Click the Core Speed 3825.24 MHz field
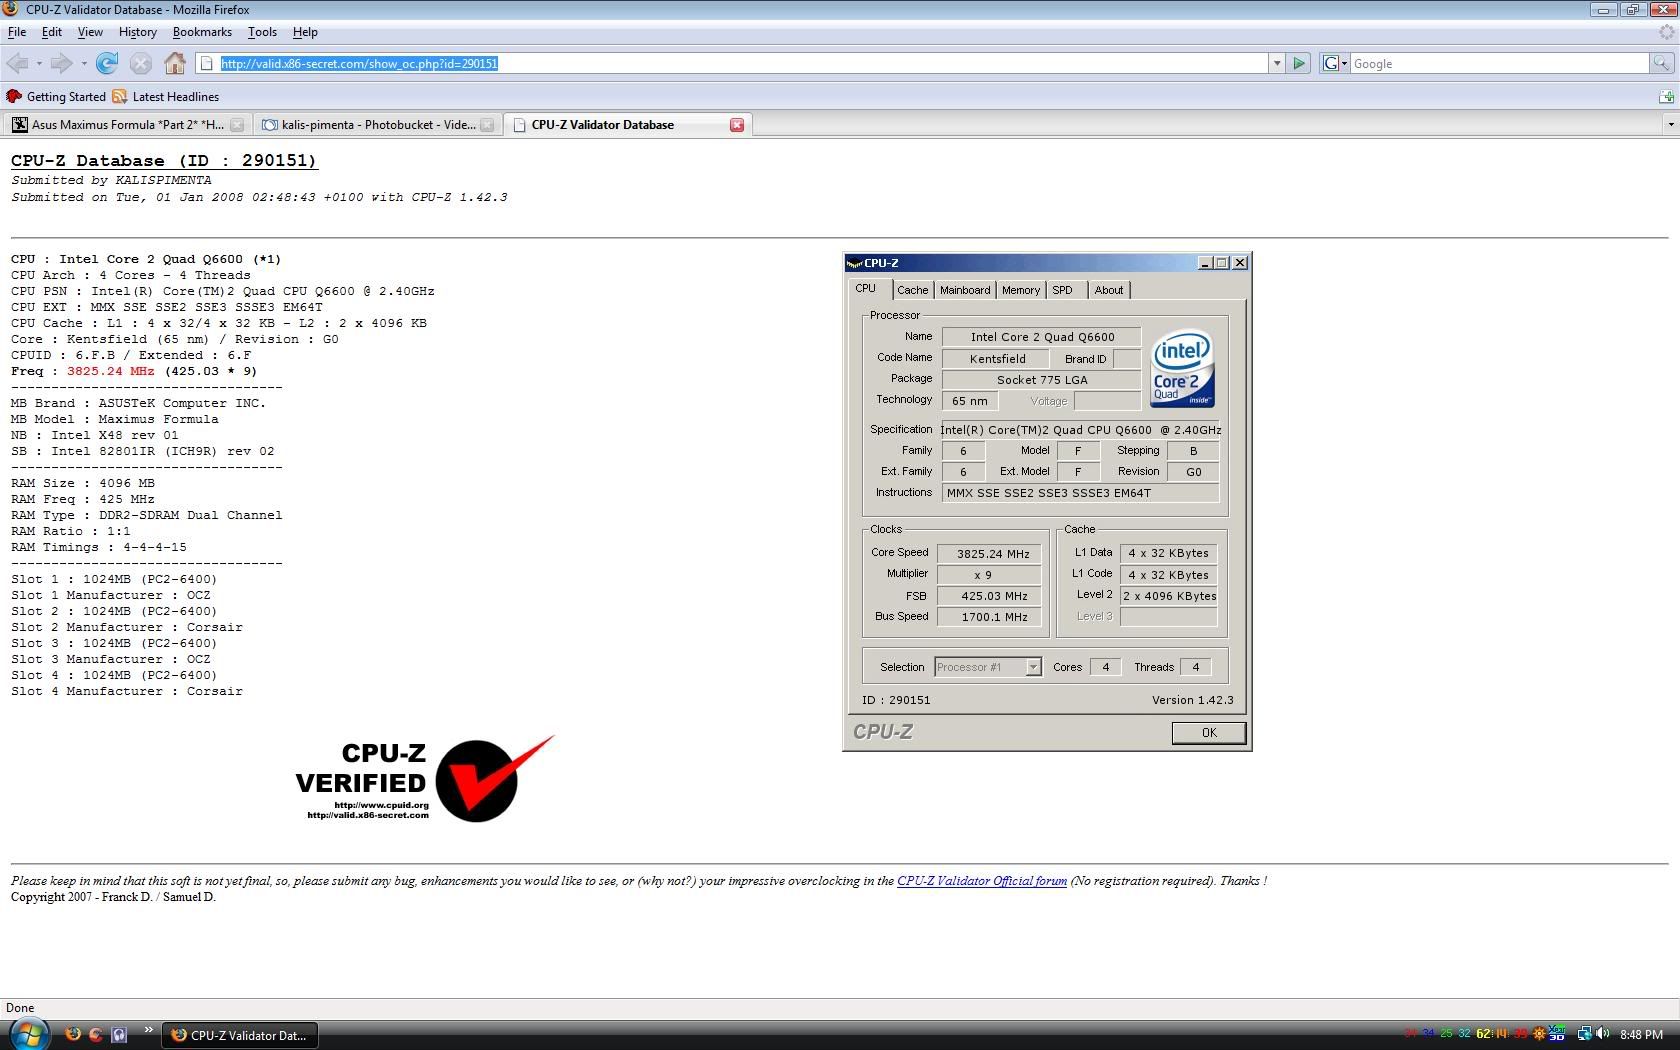The image size is (1680, 1050). [989, 553]
